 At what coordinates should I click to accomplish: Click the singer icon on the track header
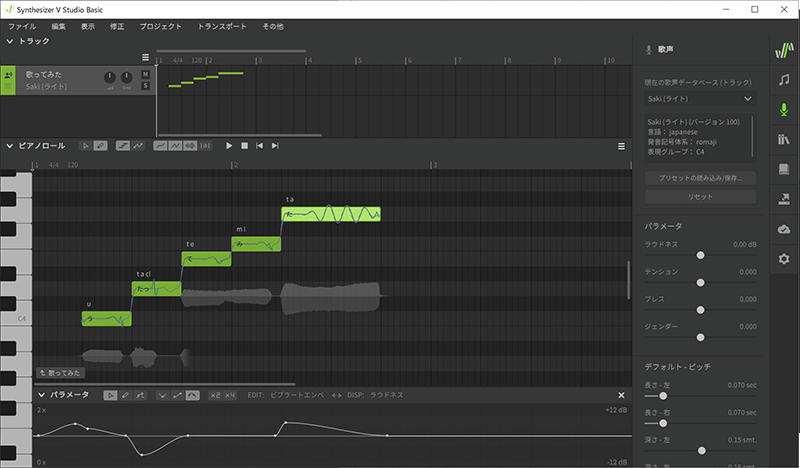tap(8, 75)
